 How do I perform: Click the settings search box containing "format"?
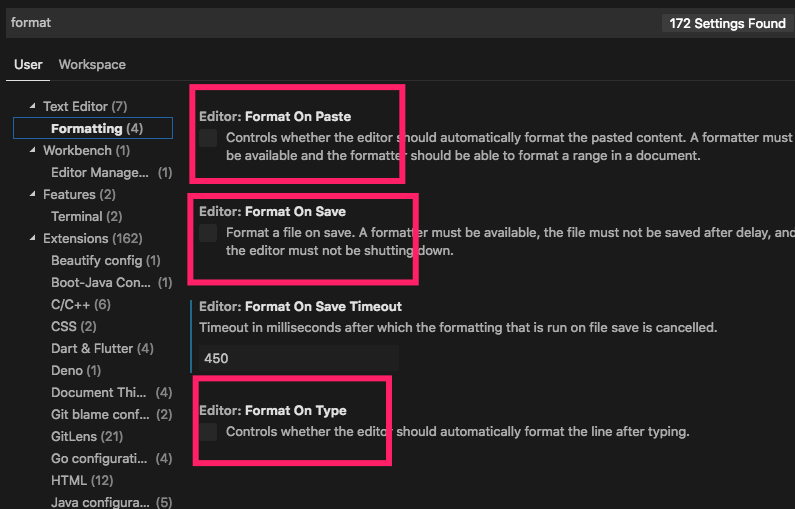coord(330,22)
